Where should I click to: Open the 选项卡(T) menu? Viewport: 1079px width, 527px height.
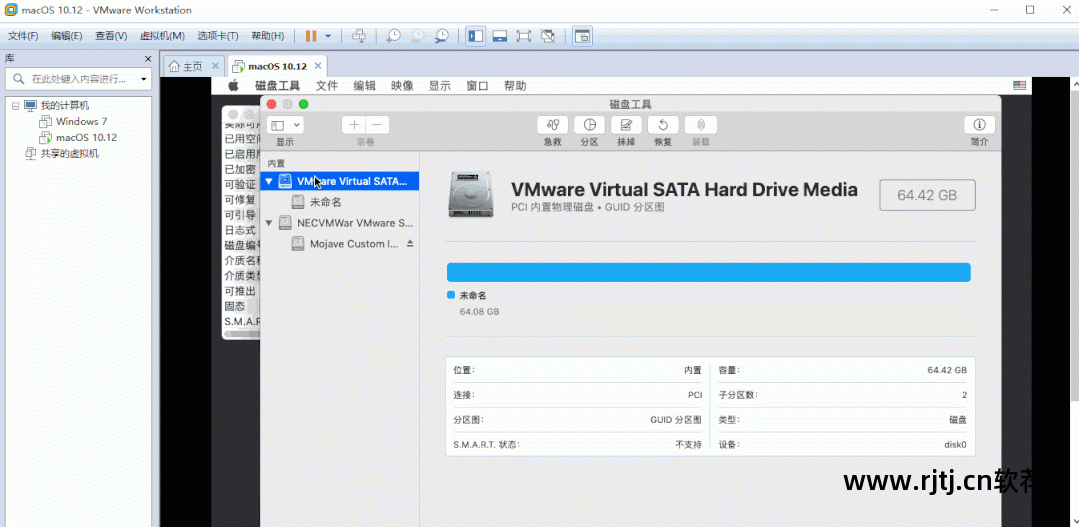217,36
